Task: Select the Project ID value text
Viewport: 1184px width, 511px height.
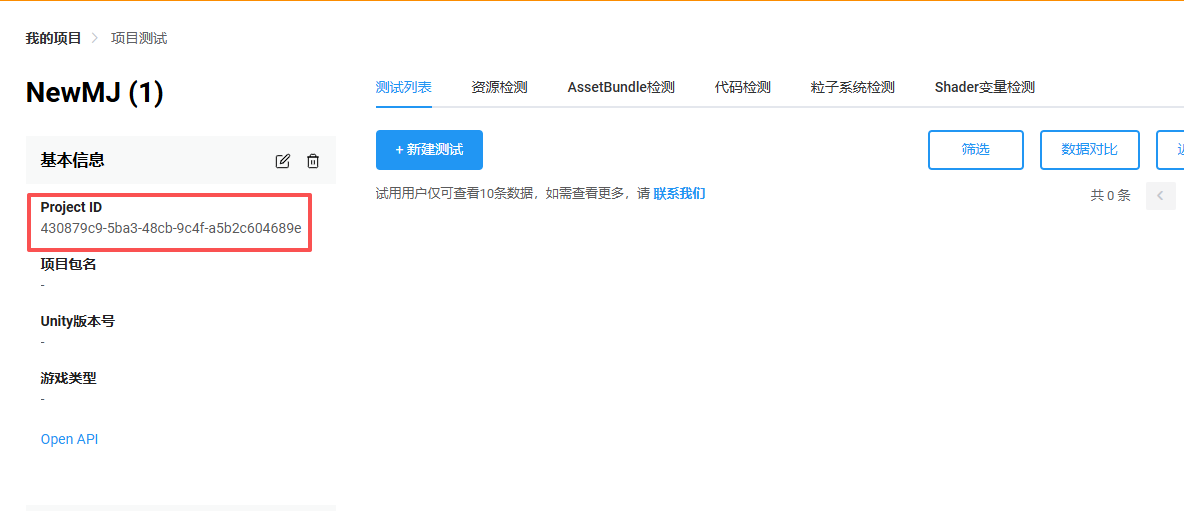Action: [171, 227]
